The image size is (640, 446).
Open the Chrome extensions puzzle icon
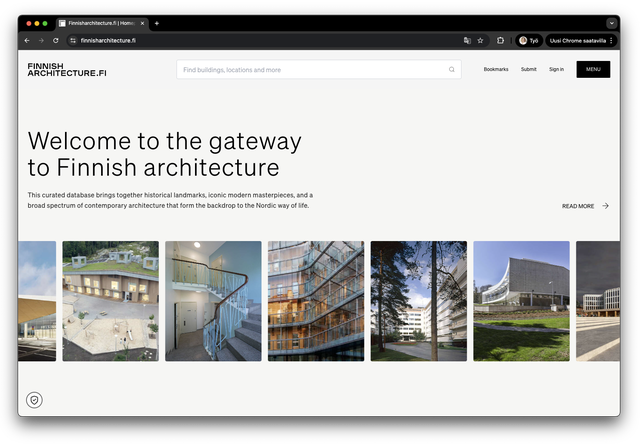(500, 41)
